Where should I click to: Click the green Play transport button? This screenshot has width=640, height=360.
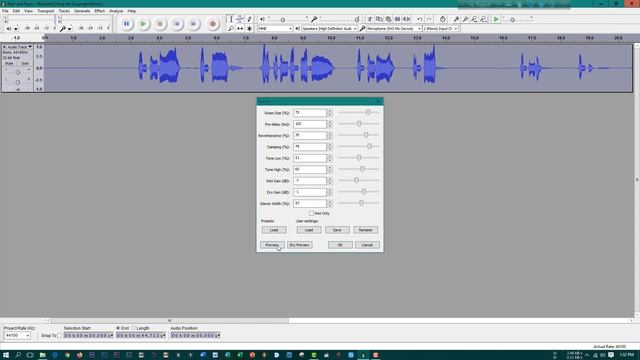(x=143, y=24)
